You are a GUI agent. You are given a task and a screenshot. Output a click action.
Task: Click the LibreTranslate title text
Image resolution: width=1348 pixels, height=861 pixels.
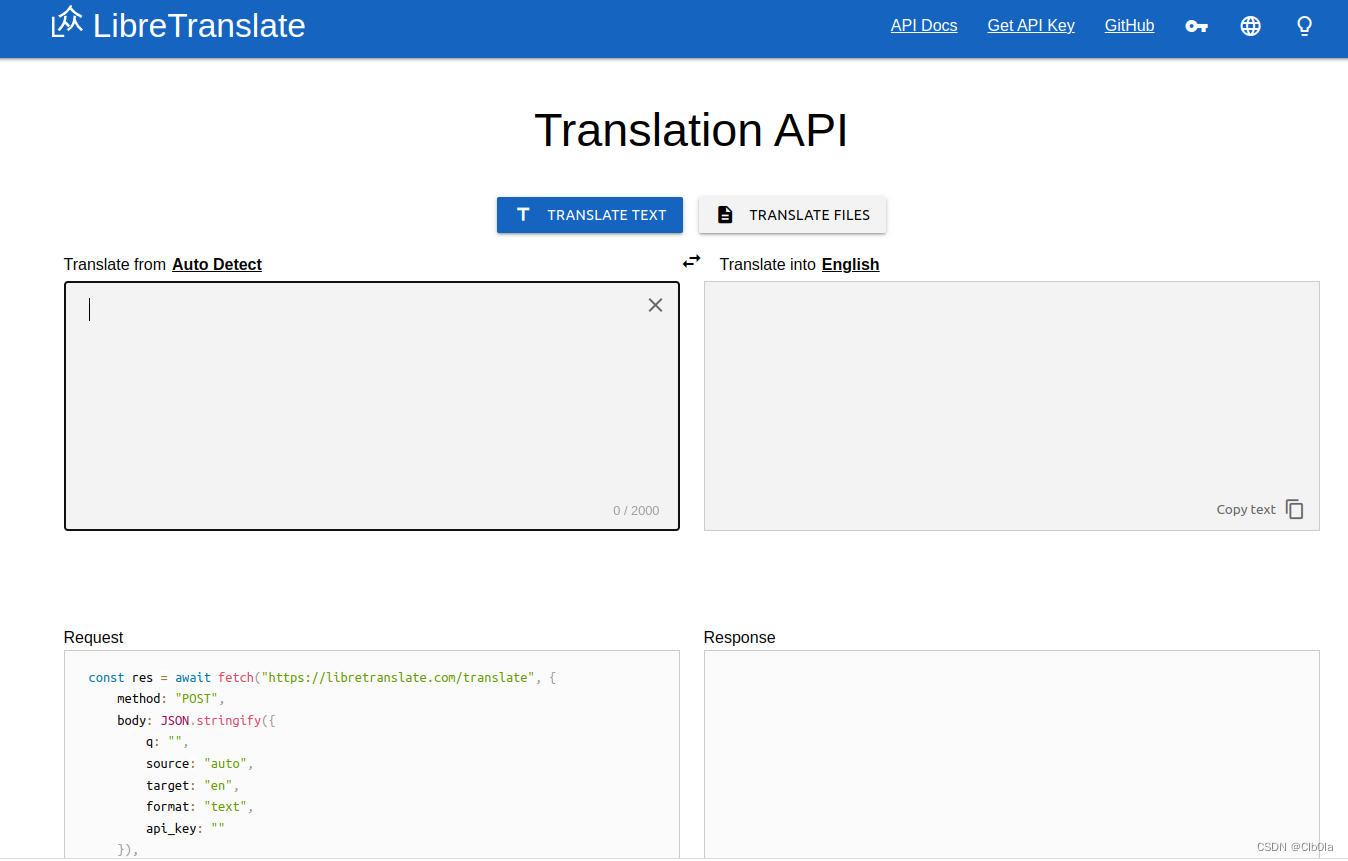(199, 25)
